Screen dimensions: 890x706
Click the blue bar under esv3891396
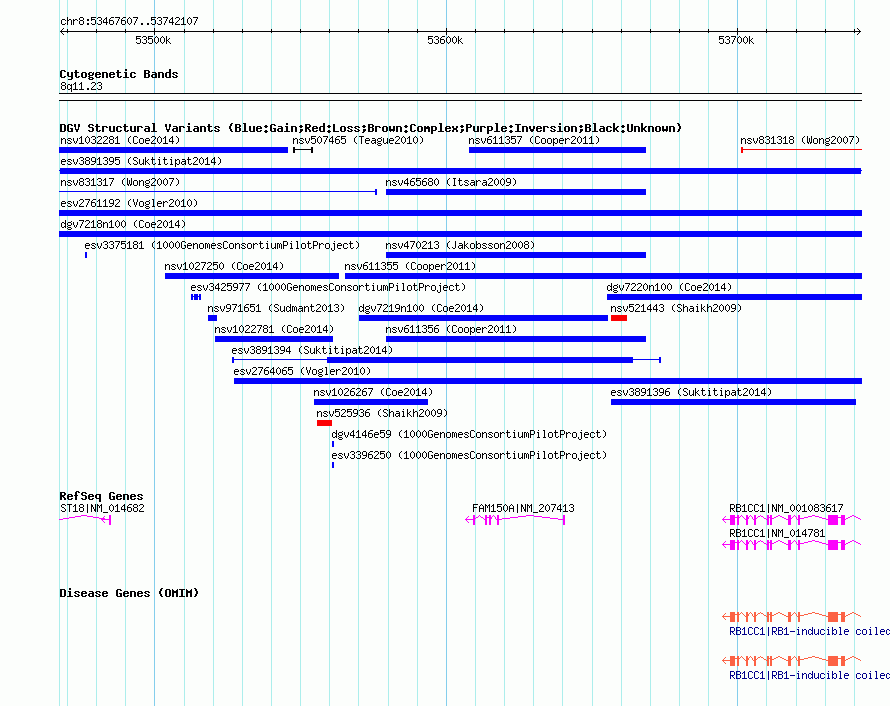click(x=733, y=402)
